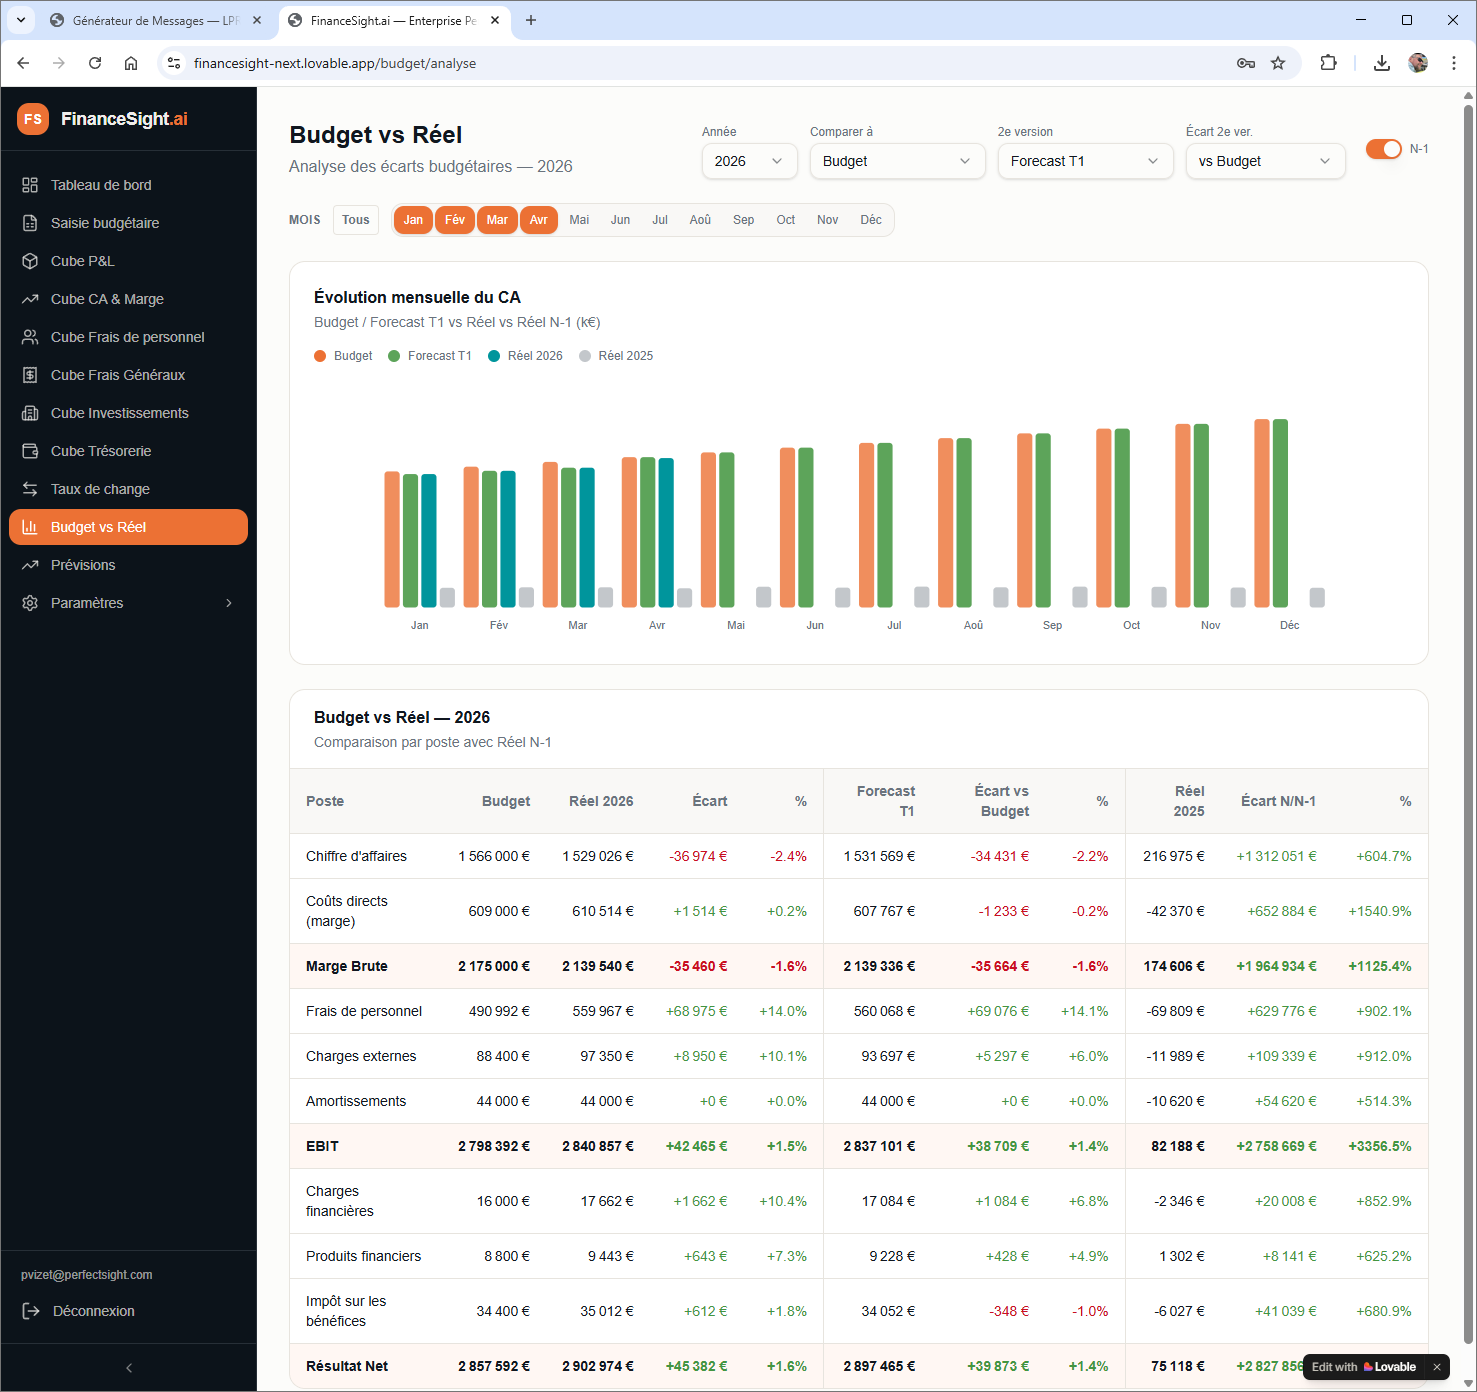Switch to Générateur de Messages tab
The image size is (1477, 1392).
155,20
